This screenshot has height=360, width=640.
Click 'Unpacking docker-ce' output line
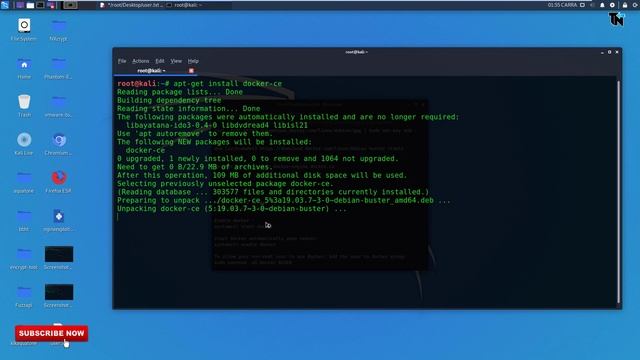[232, 209]
